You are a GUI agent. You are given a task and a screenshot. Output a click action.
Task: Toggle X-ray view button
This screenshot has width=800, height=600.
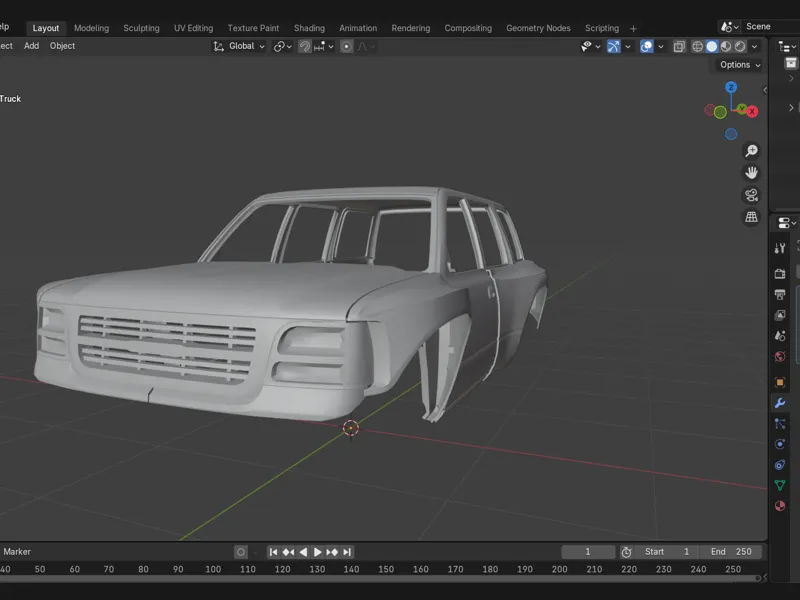coord(679,46)
